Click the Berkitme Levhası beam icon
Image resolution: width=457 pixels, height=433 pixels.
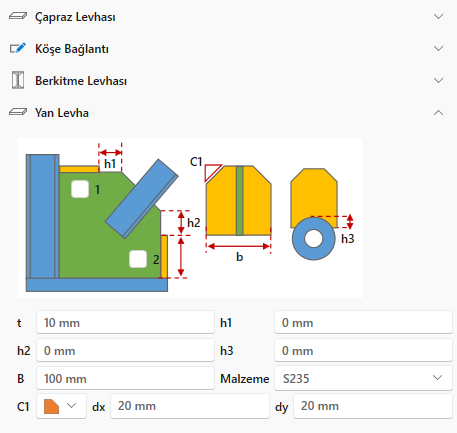(x=18, y=80)
